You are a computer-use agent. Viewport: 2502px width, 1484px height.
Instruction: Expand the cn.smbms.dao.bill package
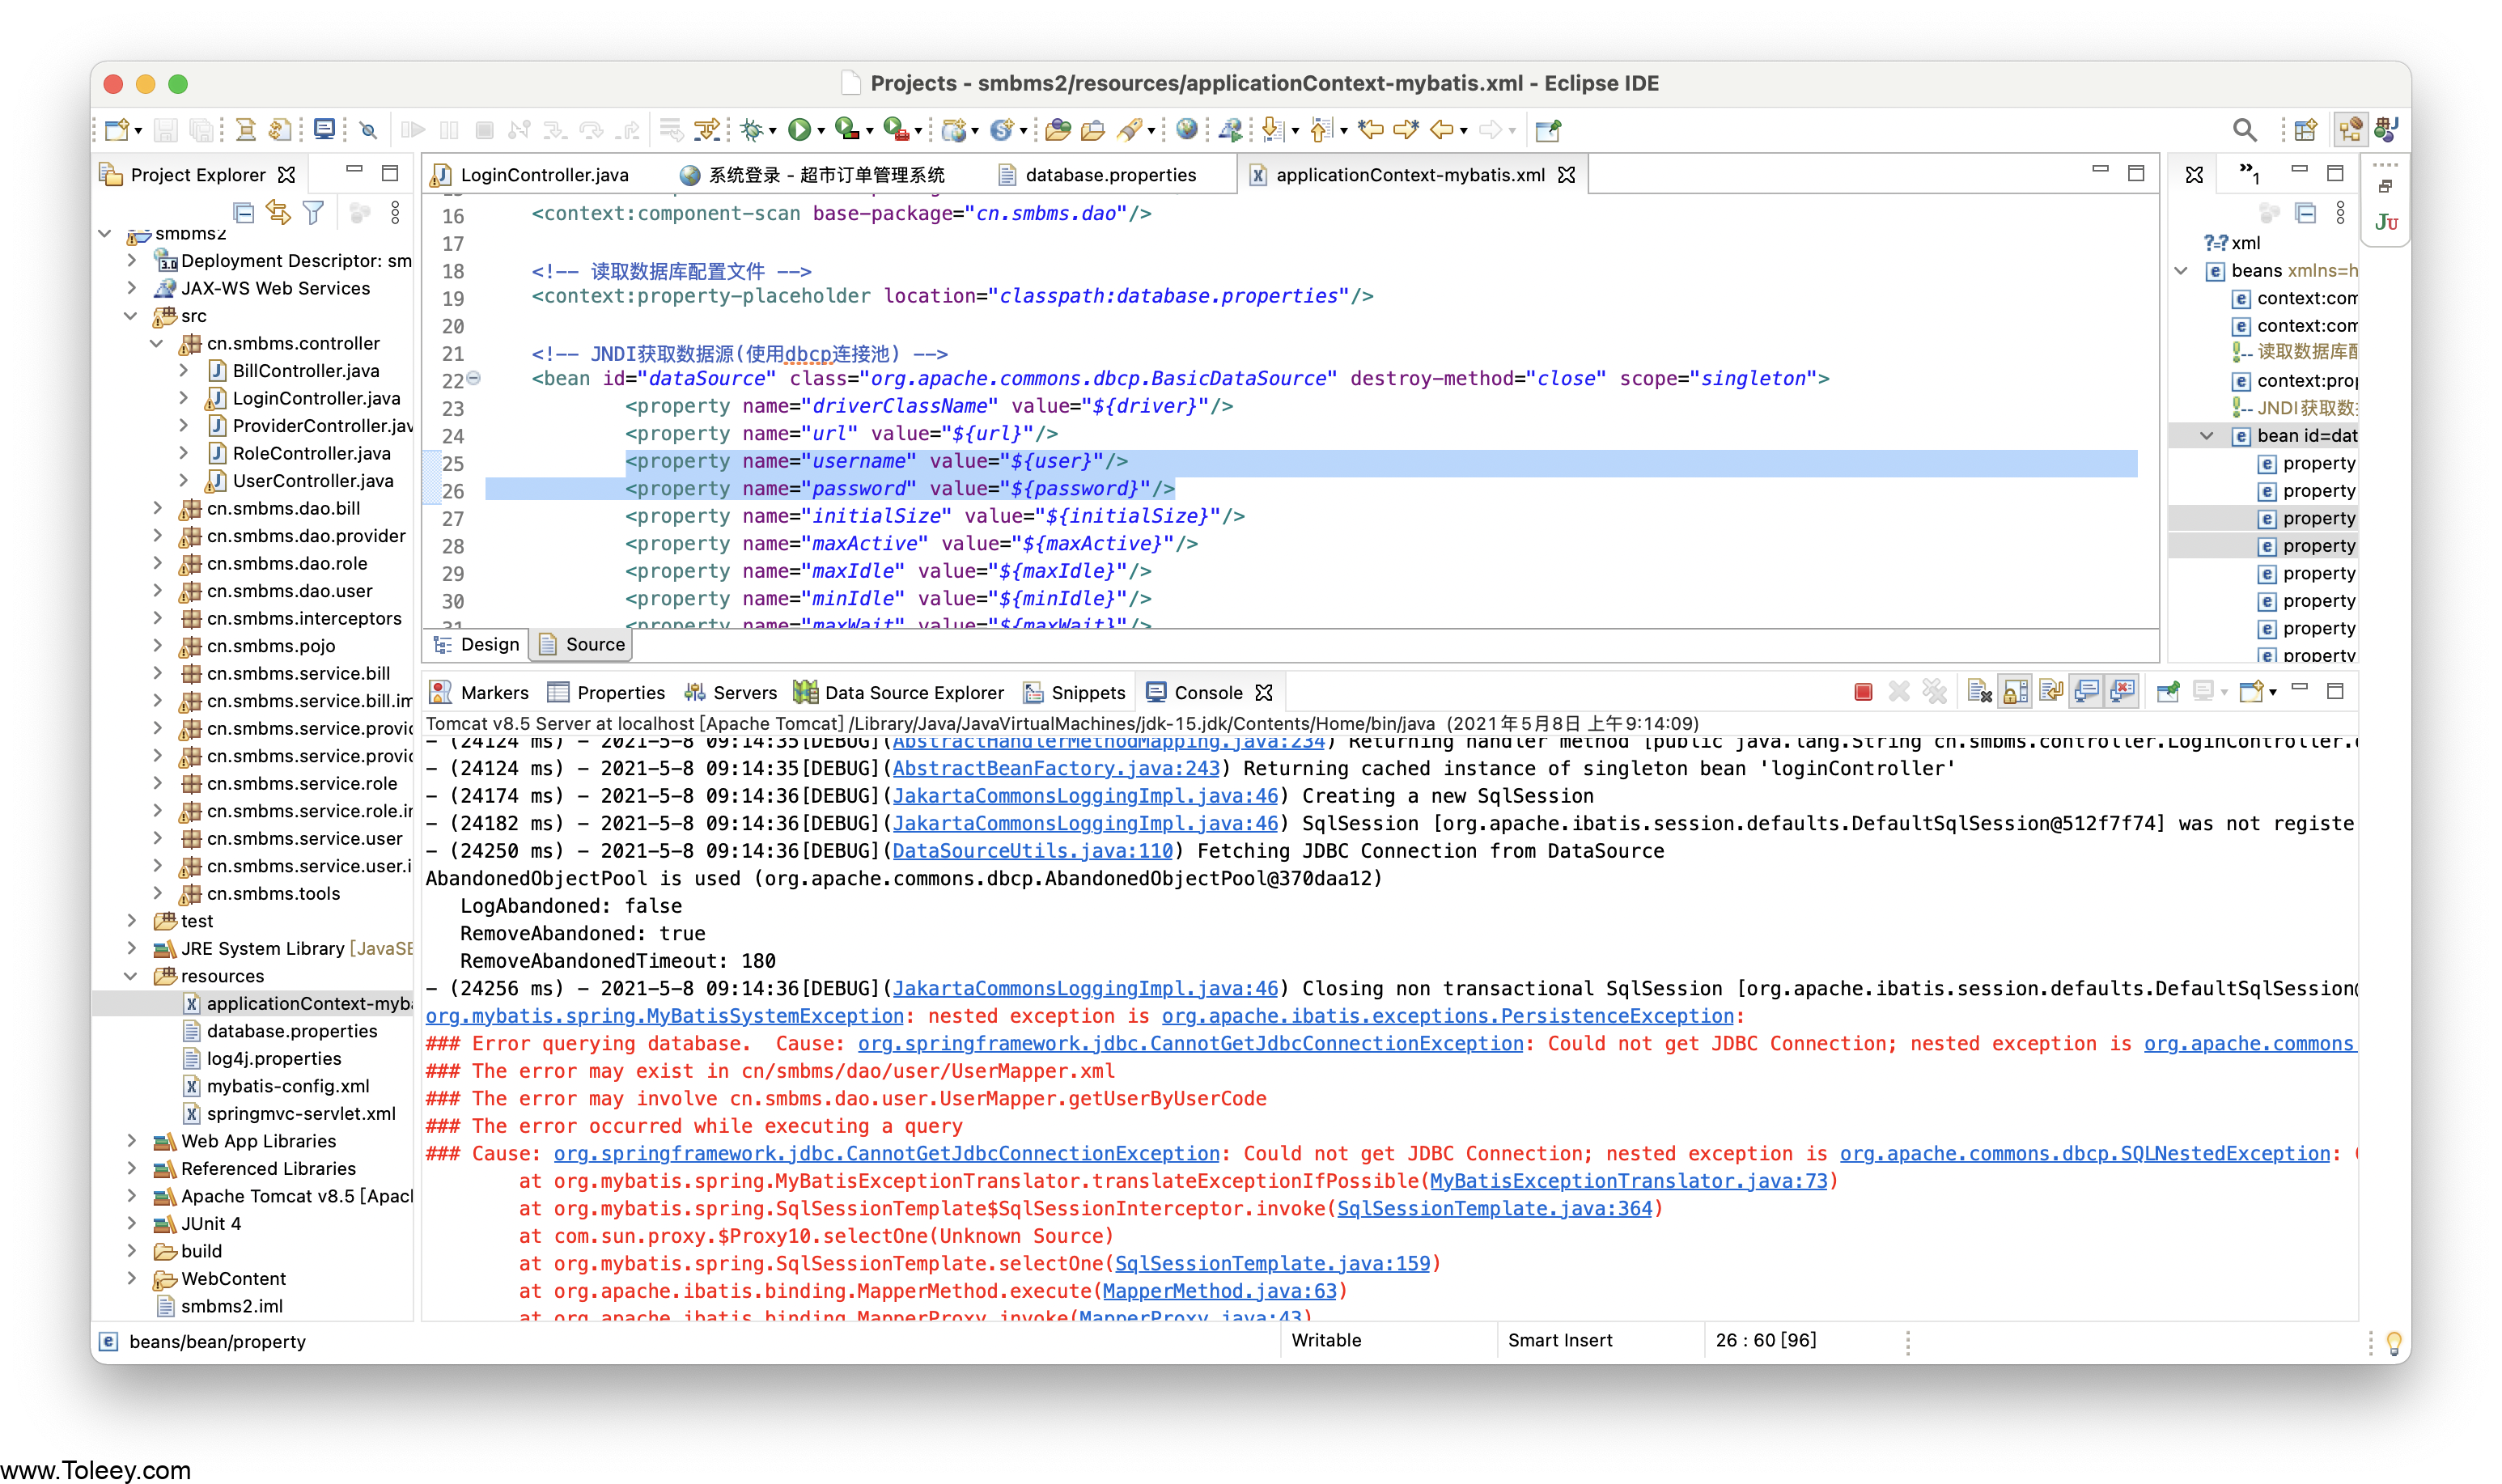click(x=157, y=508)
